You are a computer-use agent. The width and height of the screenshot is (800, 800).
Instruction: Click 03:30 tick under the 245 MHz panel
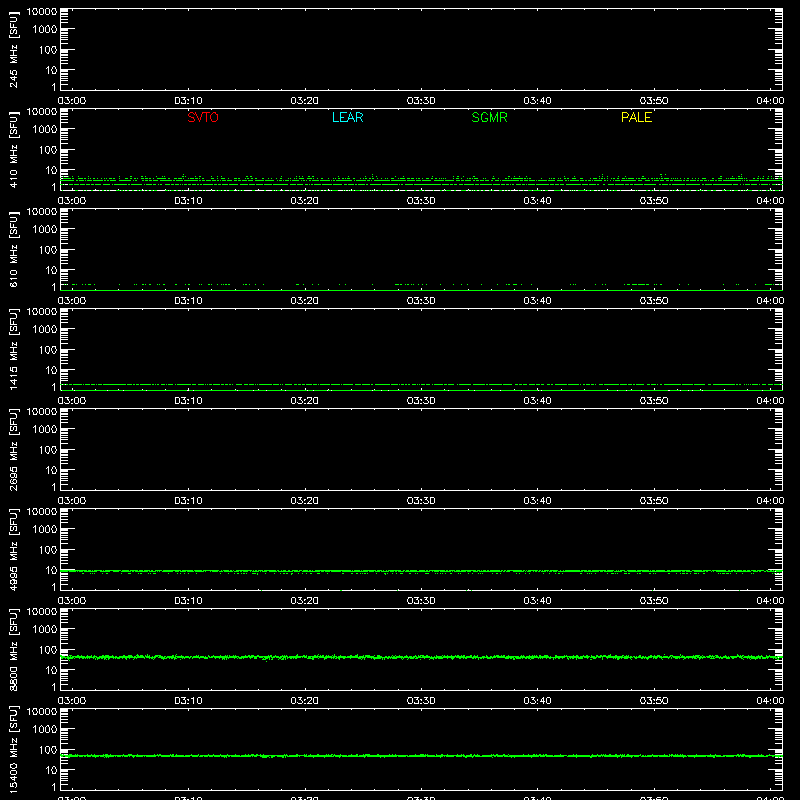point(421,101)
